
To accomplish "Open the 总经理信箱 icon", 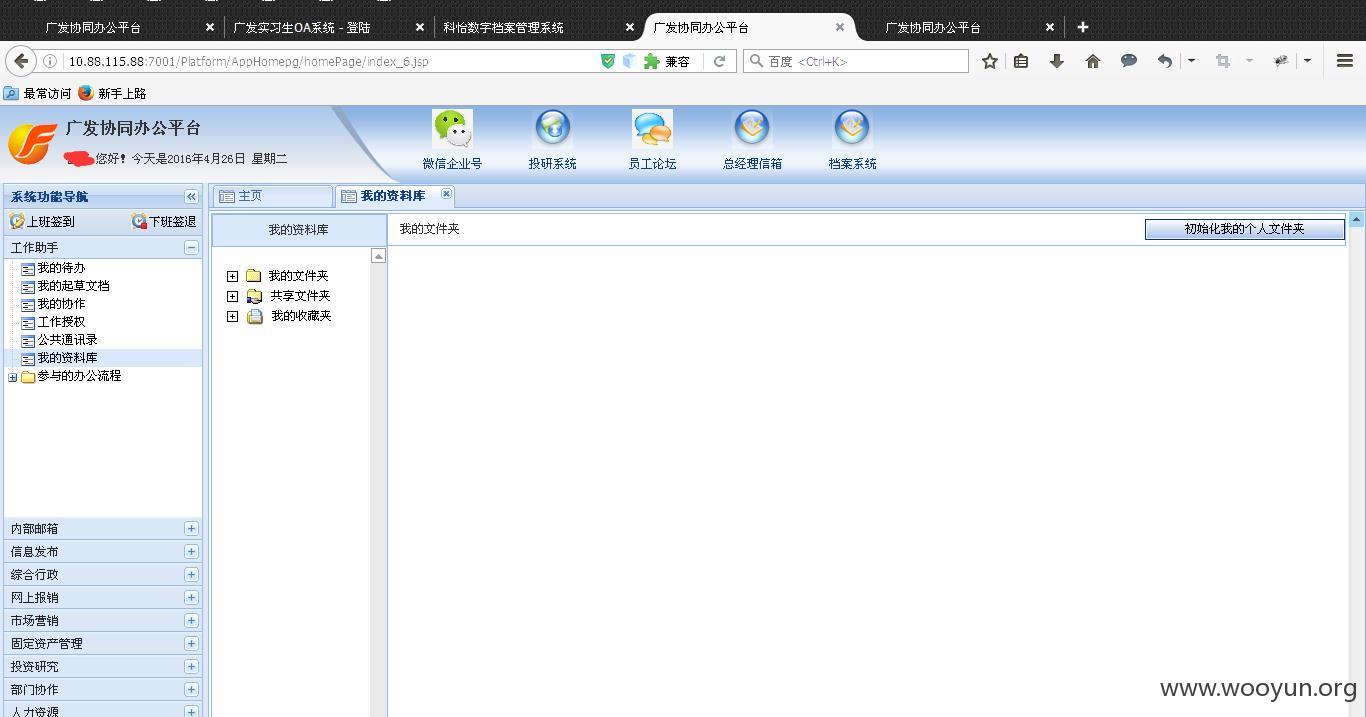I will click(x=752, y=128).
